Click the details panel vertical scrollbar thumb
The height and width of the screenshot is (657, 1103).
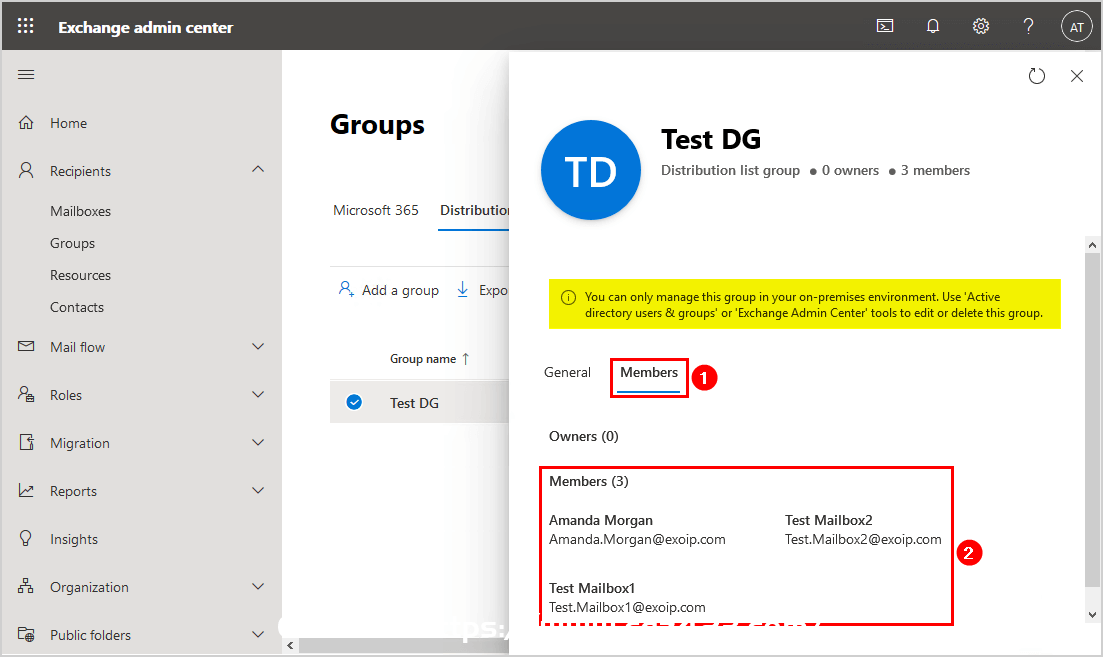click(x=1092, y=419)
